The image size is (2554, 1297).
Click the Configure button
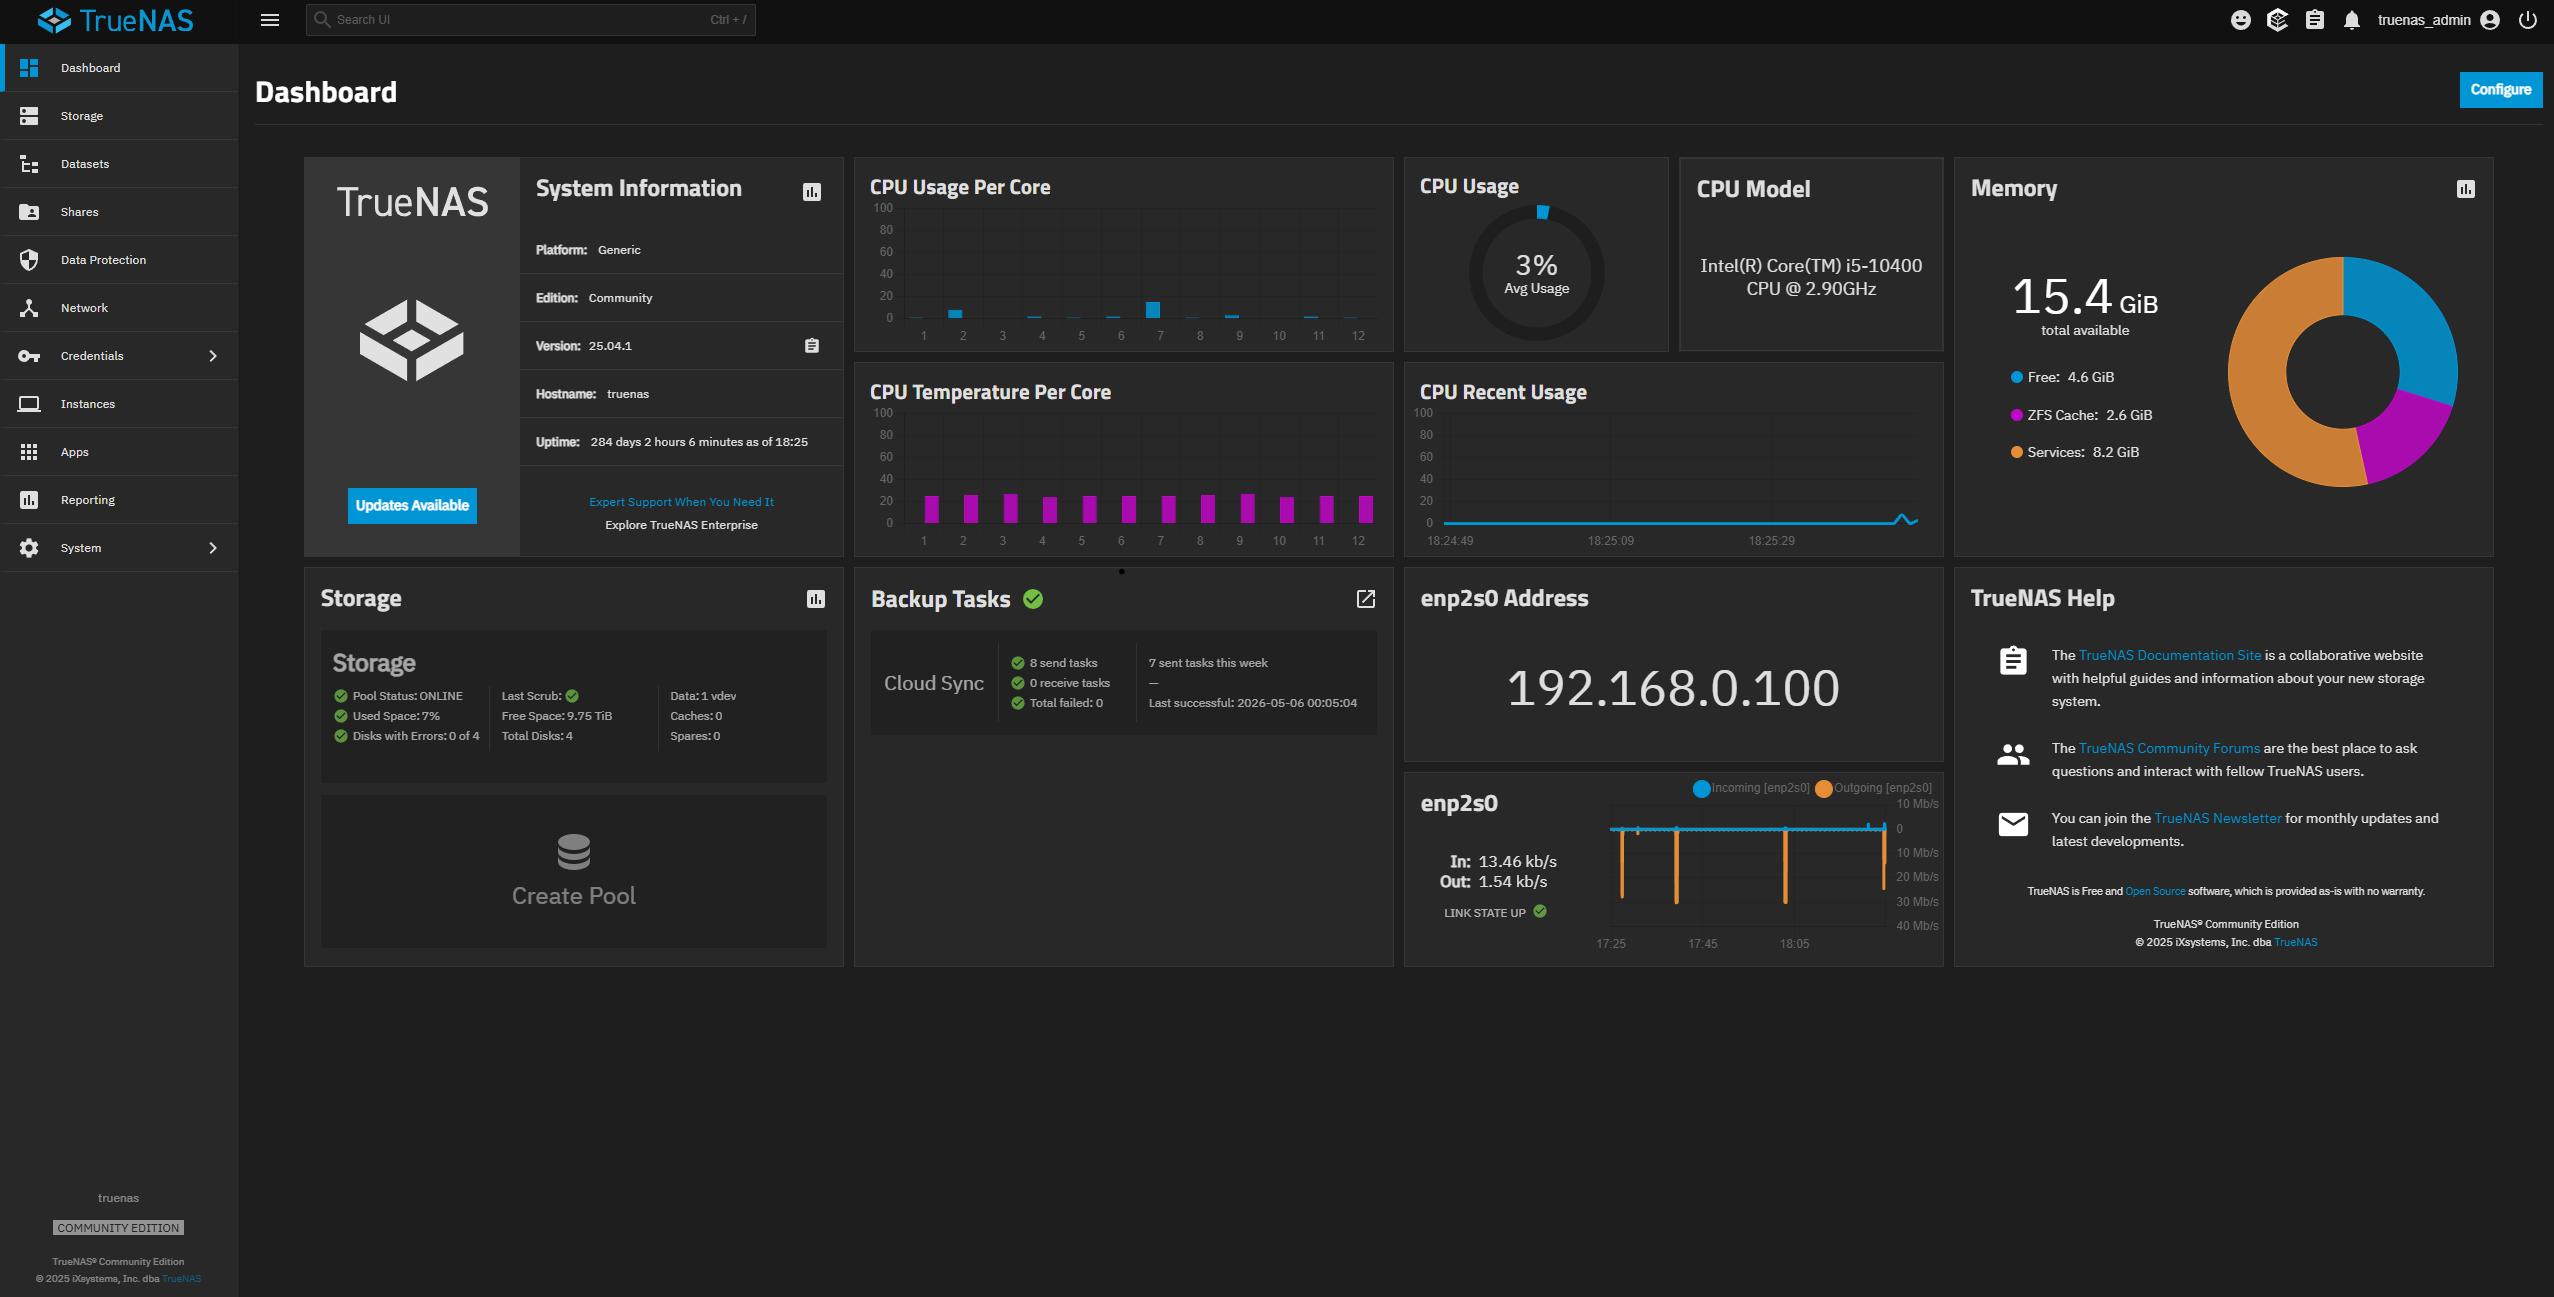(x=2501, y=90)
